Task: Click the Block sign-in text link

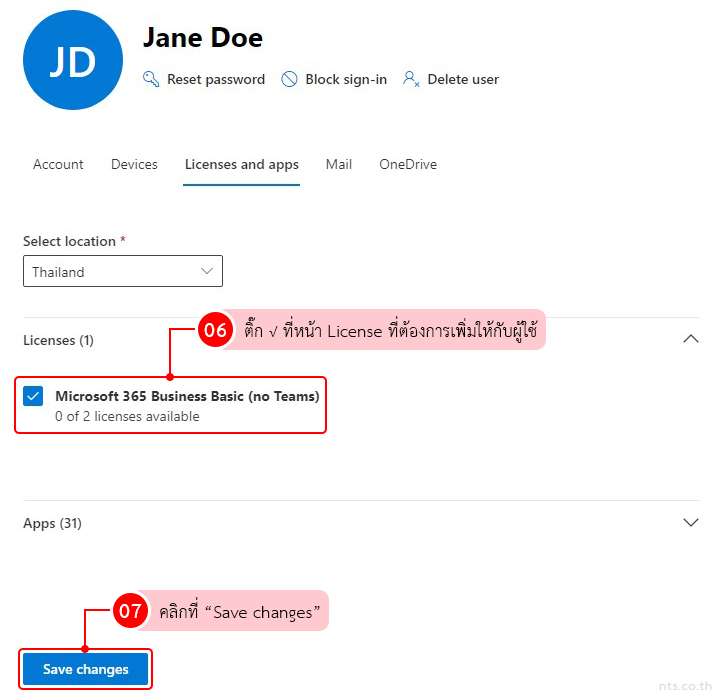Action: pyautogui.click(x=346, y=79)
